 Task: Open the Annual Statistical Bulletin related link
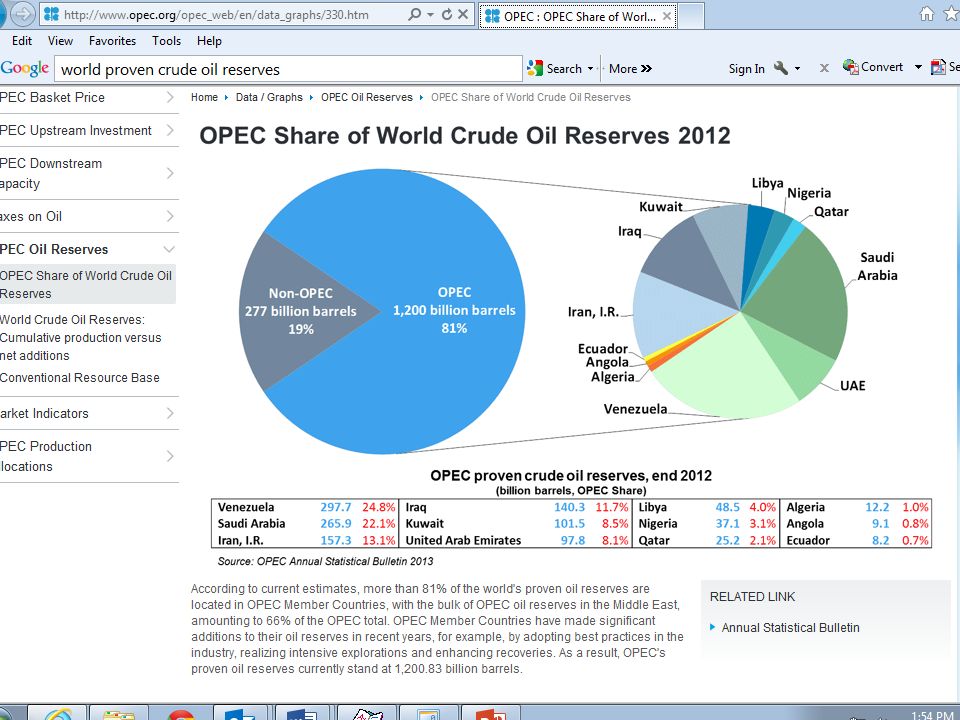tap(790, 628)
